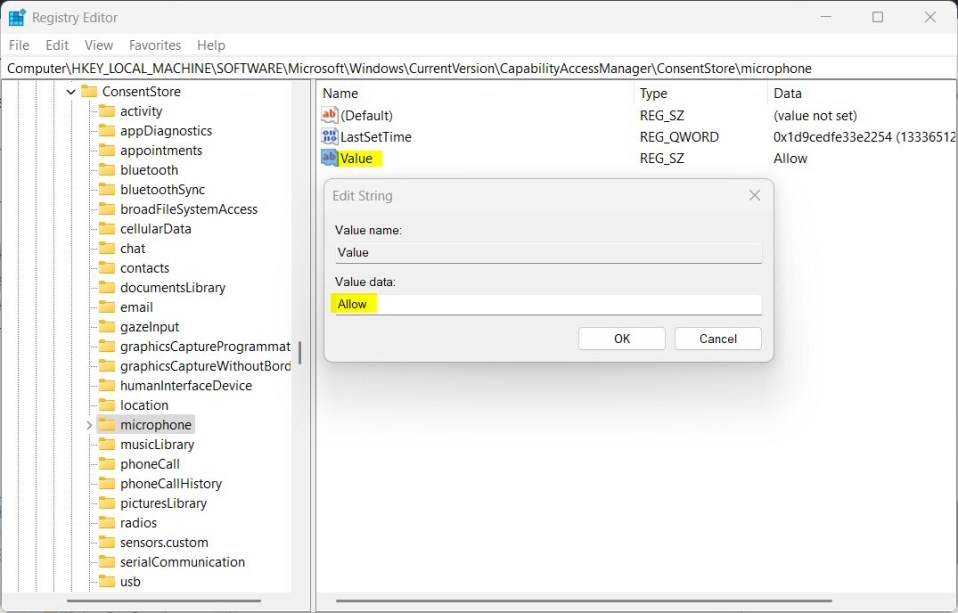Click the 'Allow' data cell
The height and width of the screenshot is (613, 958).
click(x=790, y=158)
